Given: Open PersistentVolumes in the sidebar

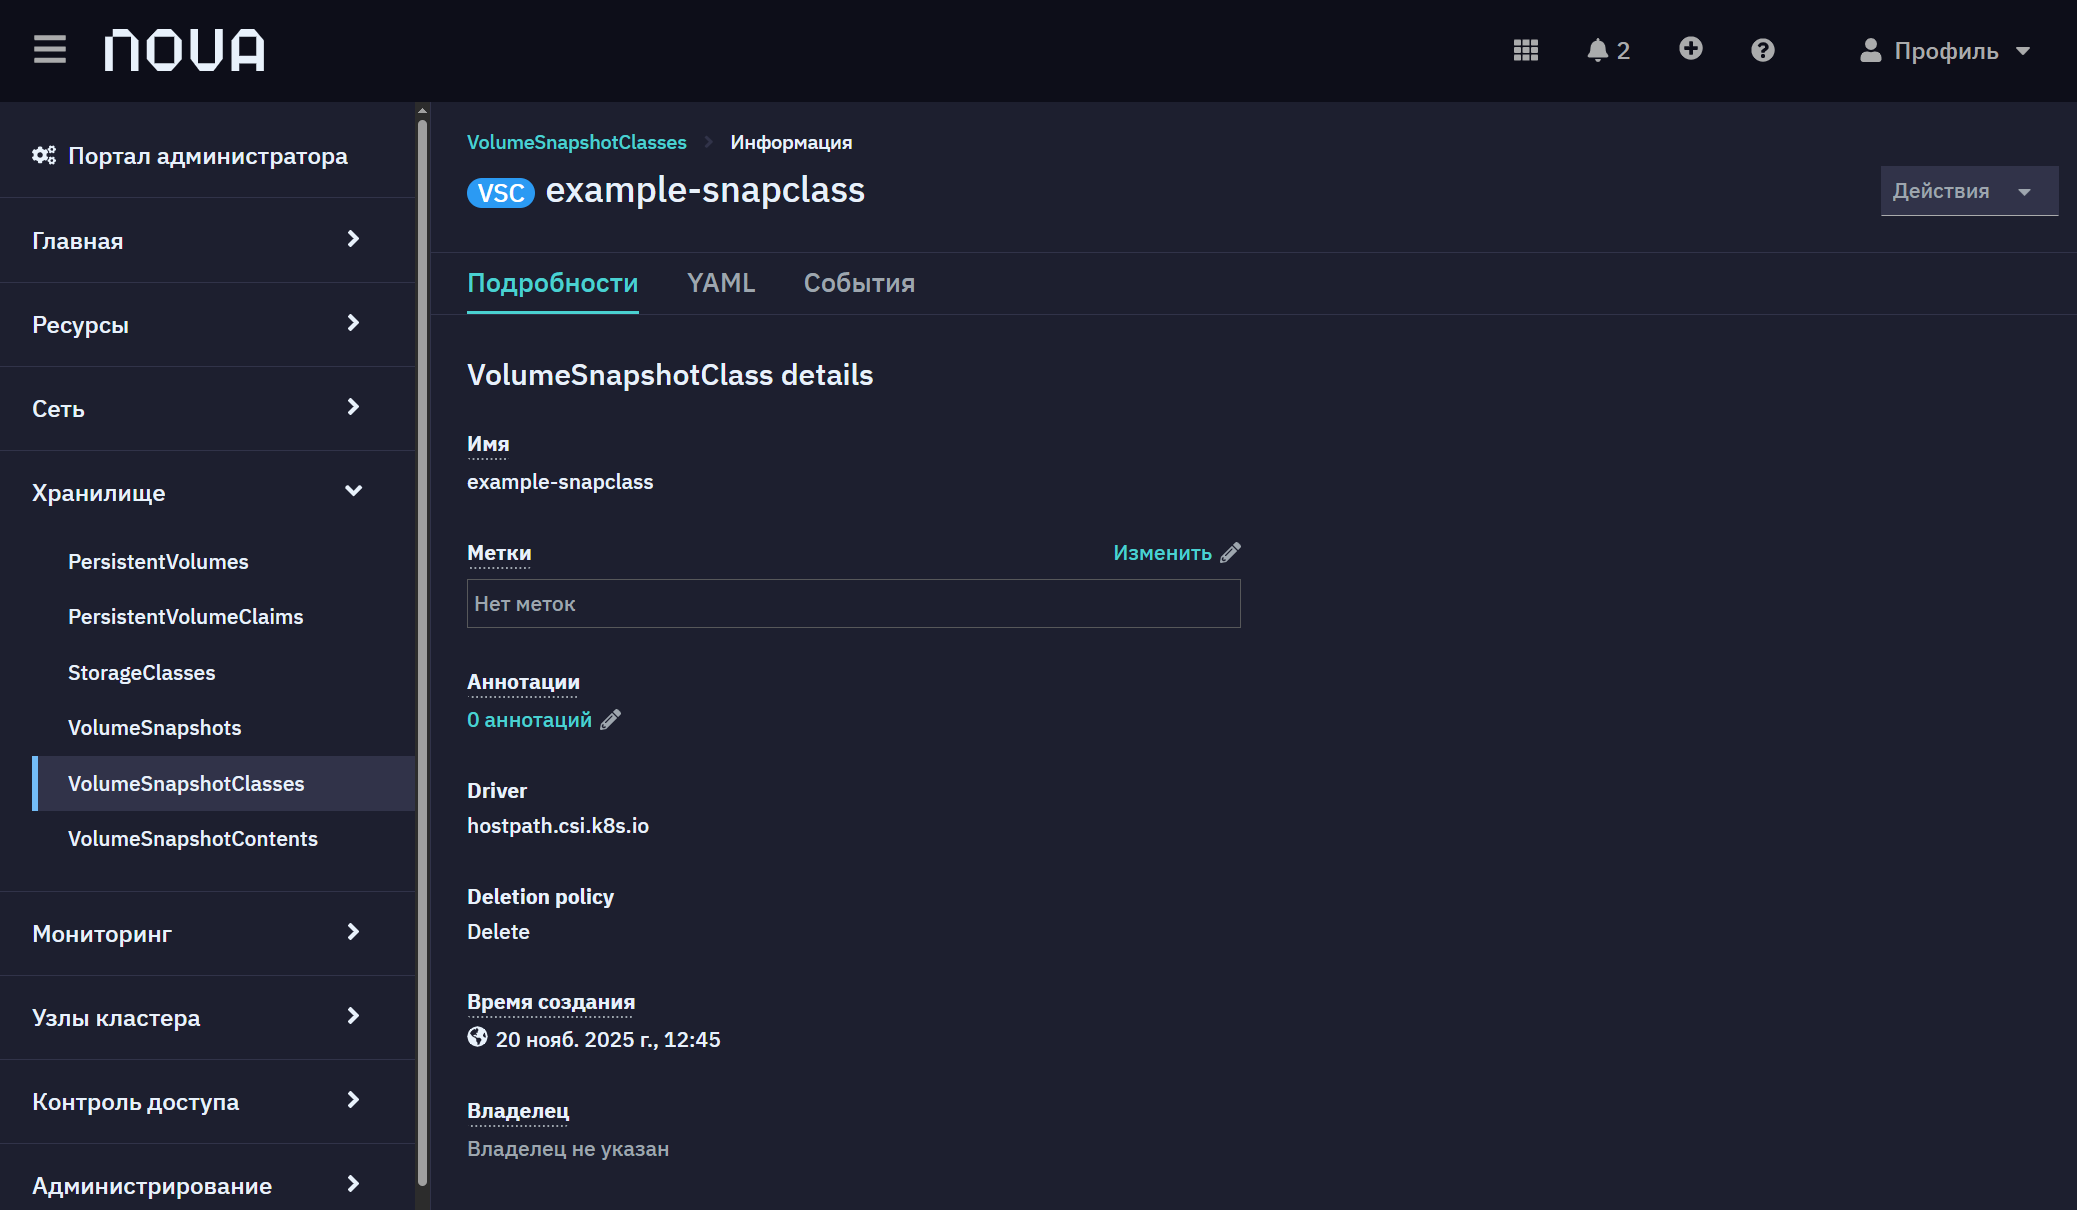Looking at the screenshot, I should (x=158, y=561).
